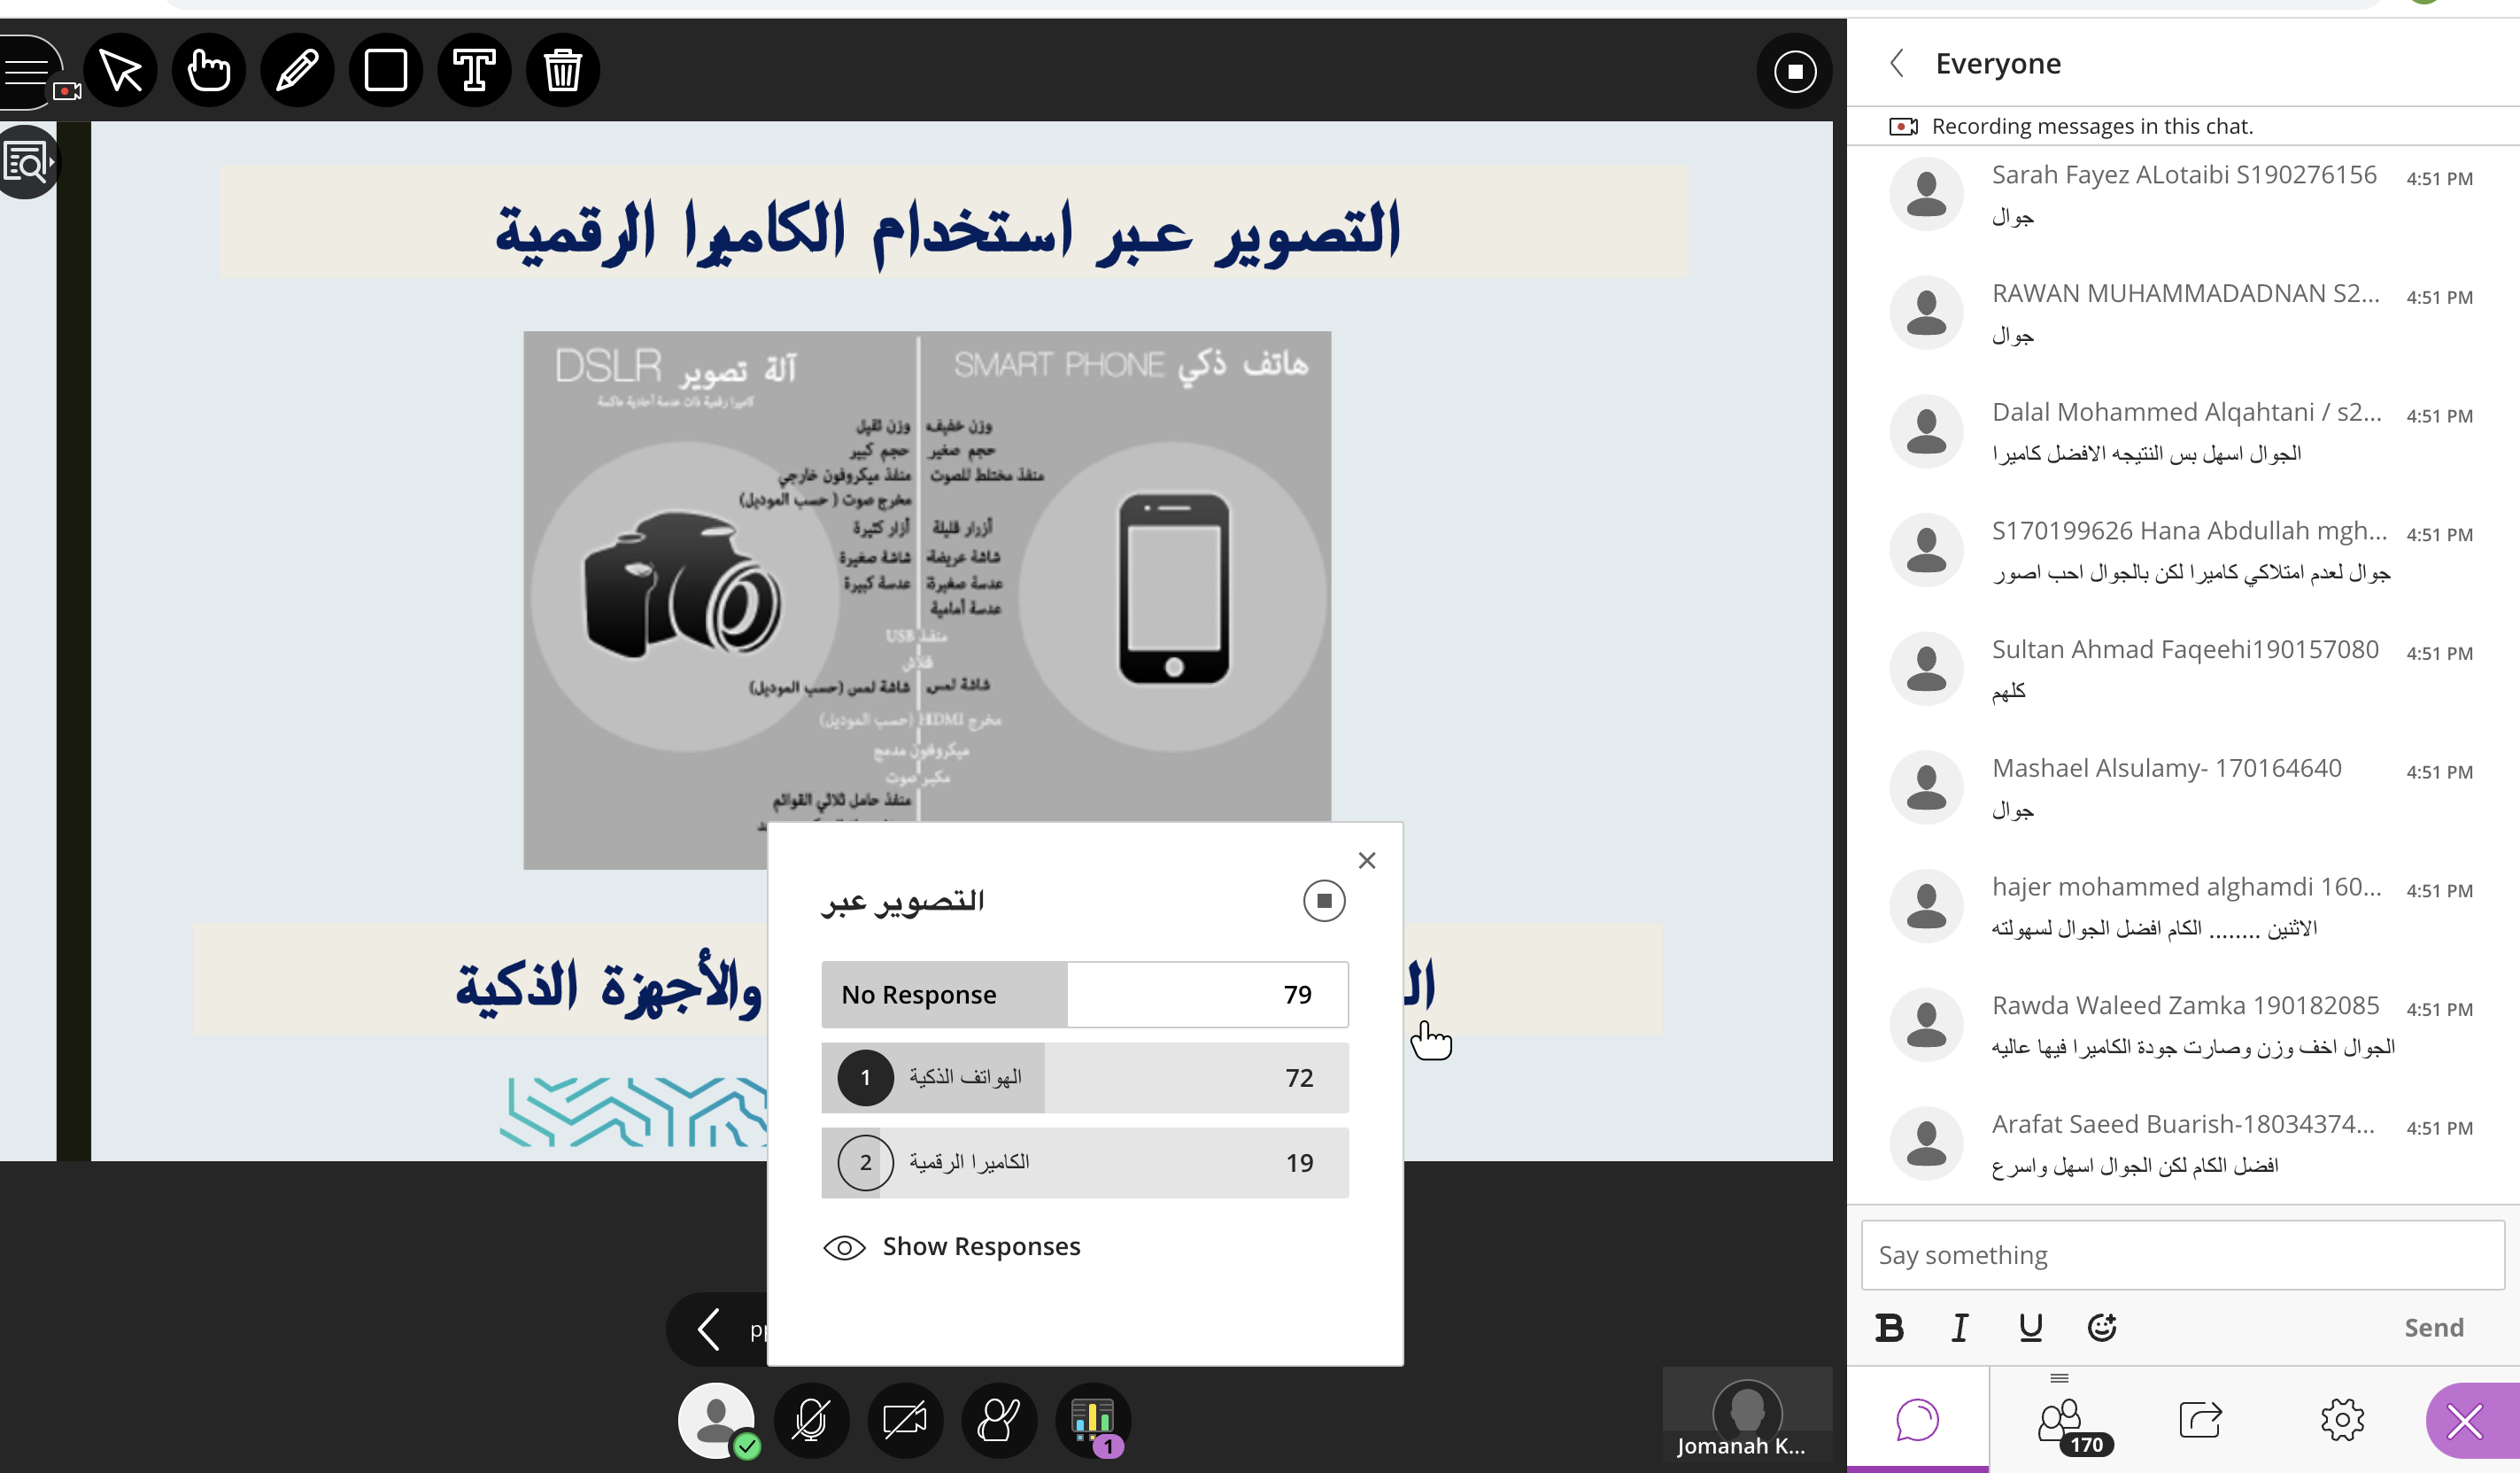Select the pencil drawing tool
Screen dimensions: 2520x1473
(x=297, y=71)
